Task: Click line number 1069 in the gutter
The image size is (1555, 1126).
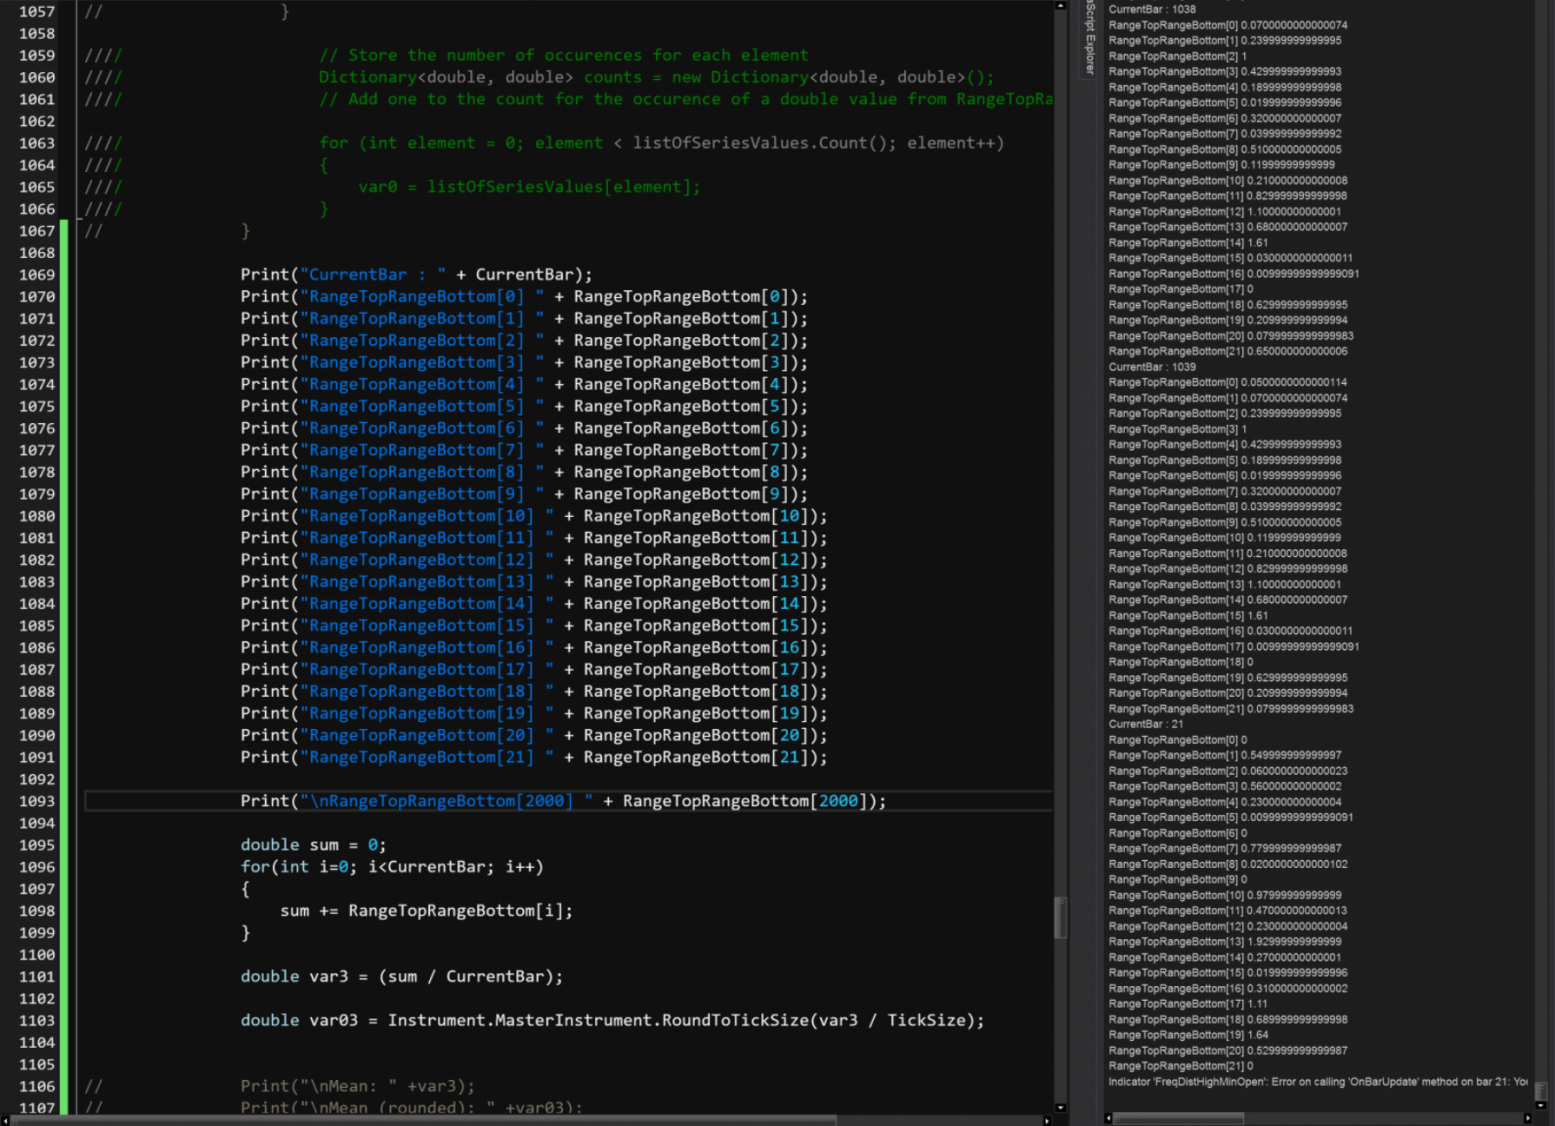Action: tap(37, 275)
